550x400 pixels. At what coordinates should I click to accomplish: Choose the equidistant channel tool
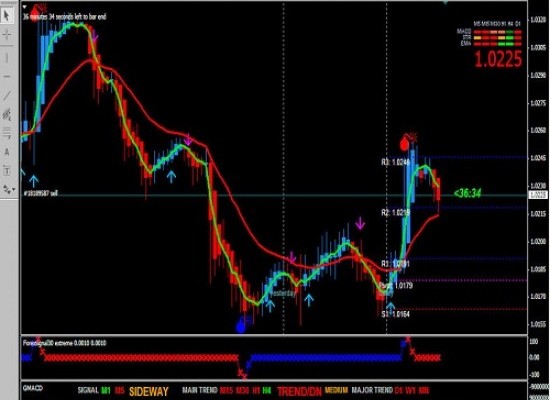pyautogui.click(x=7, y=114)
